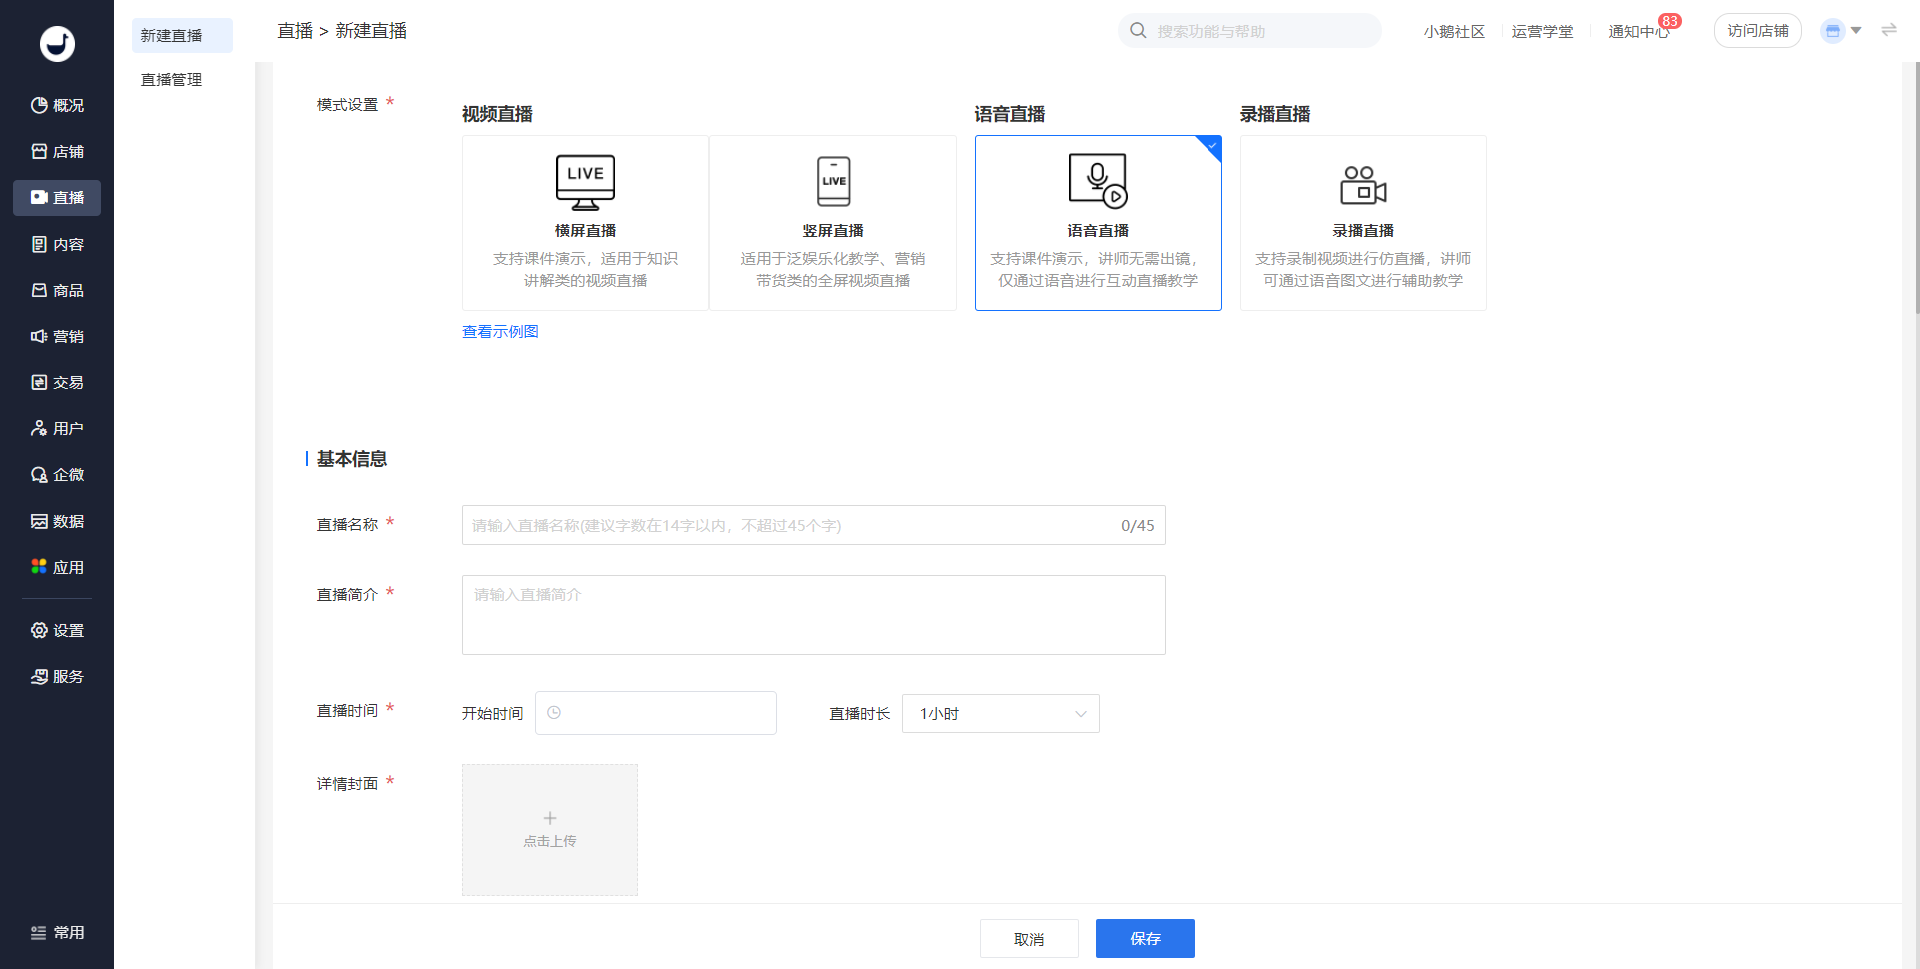Screen dimensions: 1920x969
Task: Select 录播直播 recorded live mode
Action: tap(1363, 223)
